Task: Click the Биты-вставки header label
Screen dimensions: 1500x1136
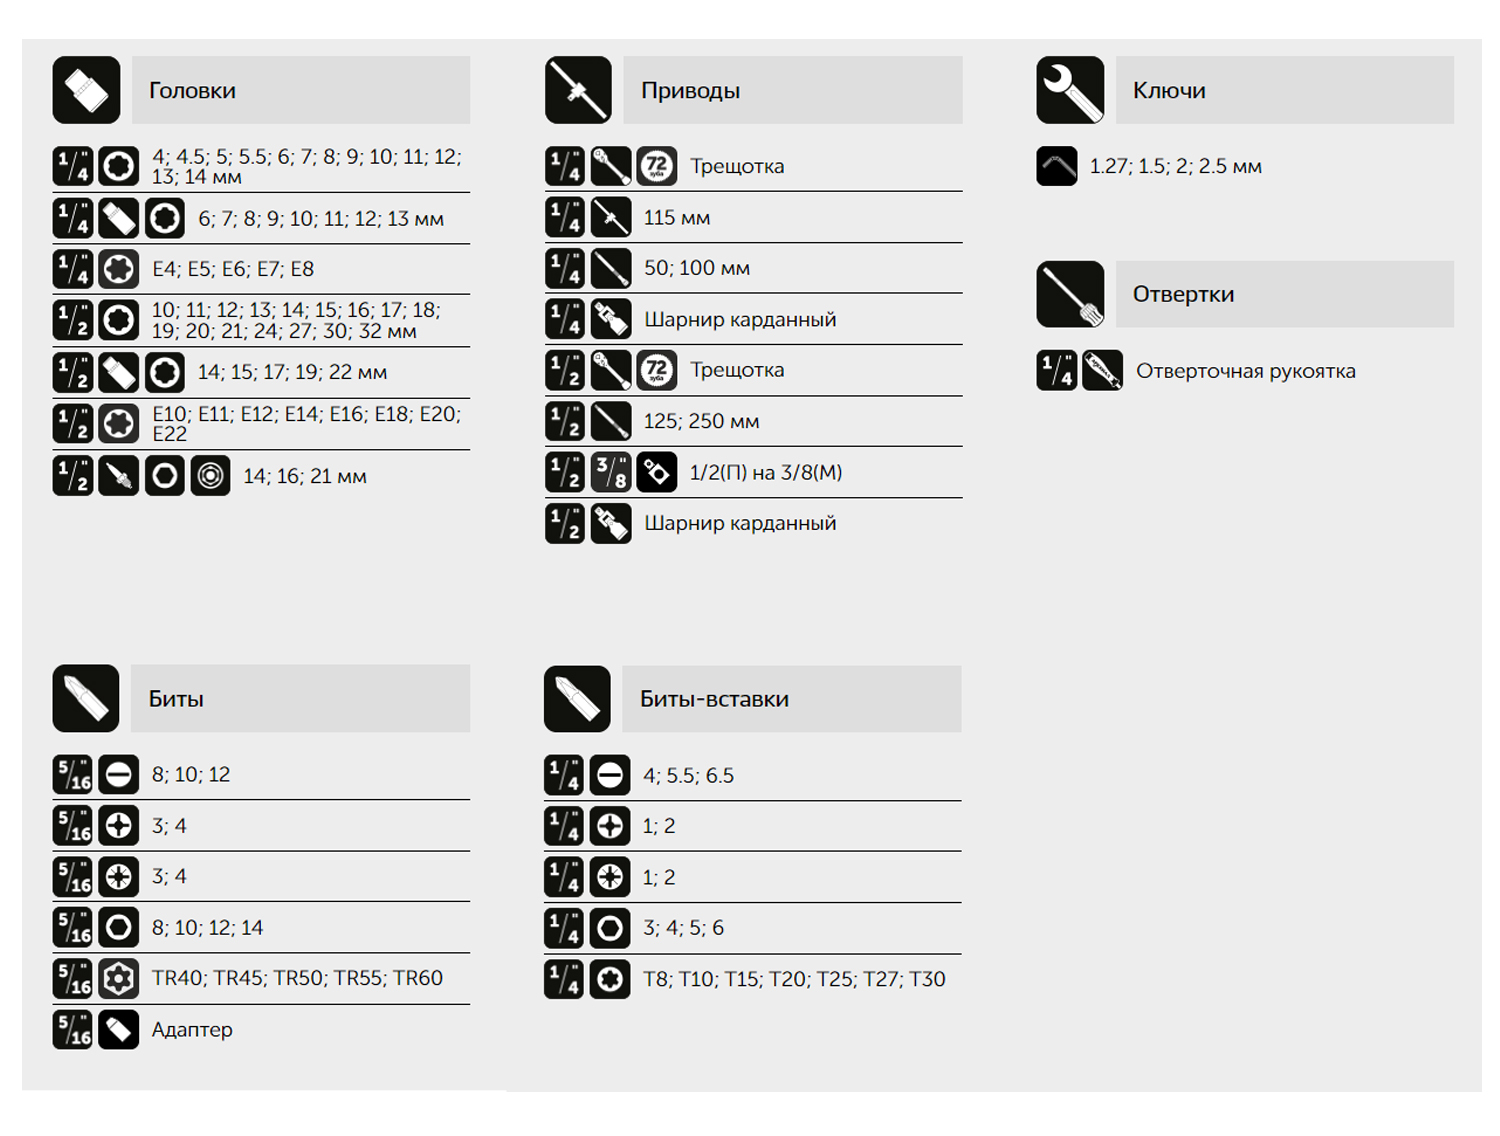Action: tap(714, 699)
